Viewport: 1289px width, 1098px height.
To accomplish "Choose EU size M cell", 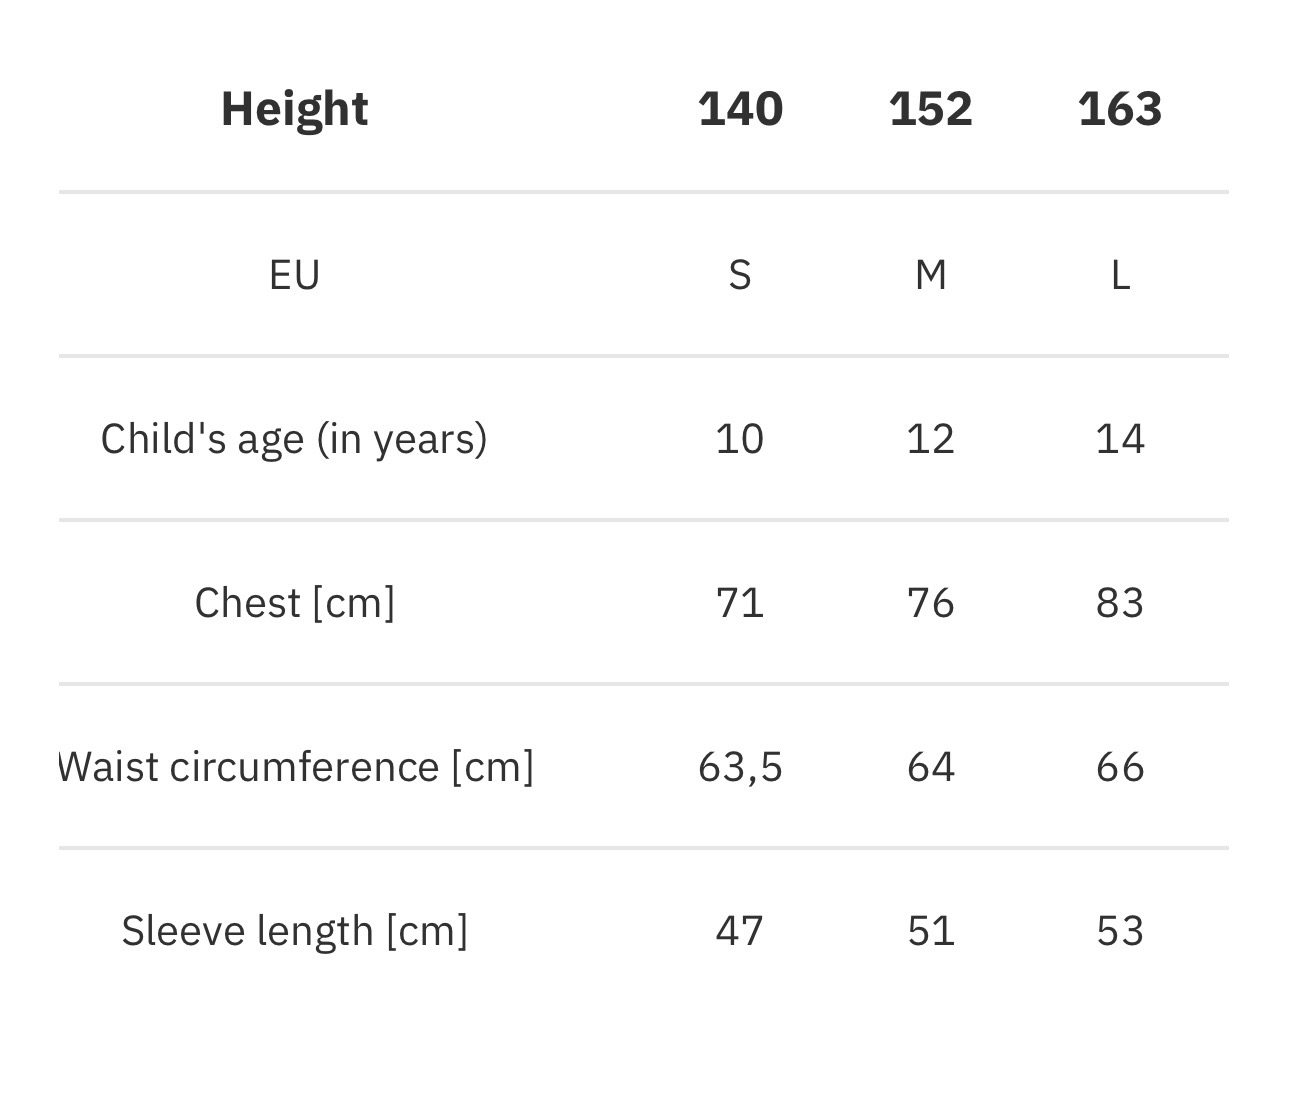I will click(x=930, y=275).
